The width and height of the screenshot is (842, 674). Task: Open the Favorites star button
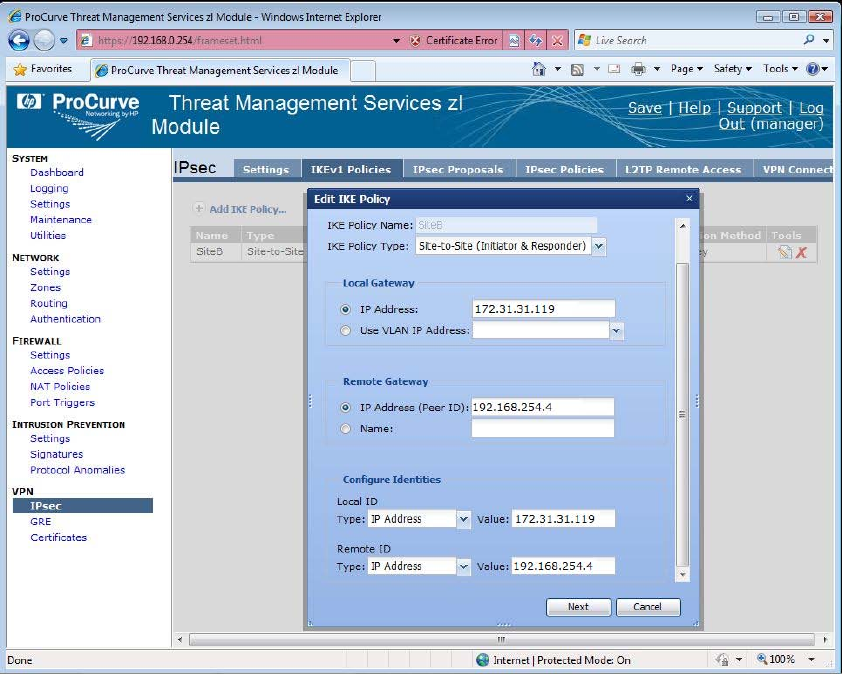click(43, 69)
